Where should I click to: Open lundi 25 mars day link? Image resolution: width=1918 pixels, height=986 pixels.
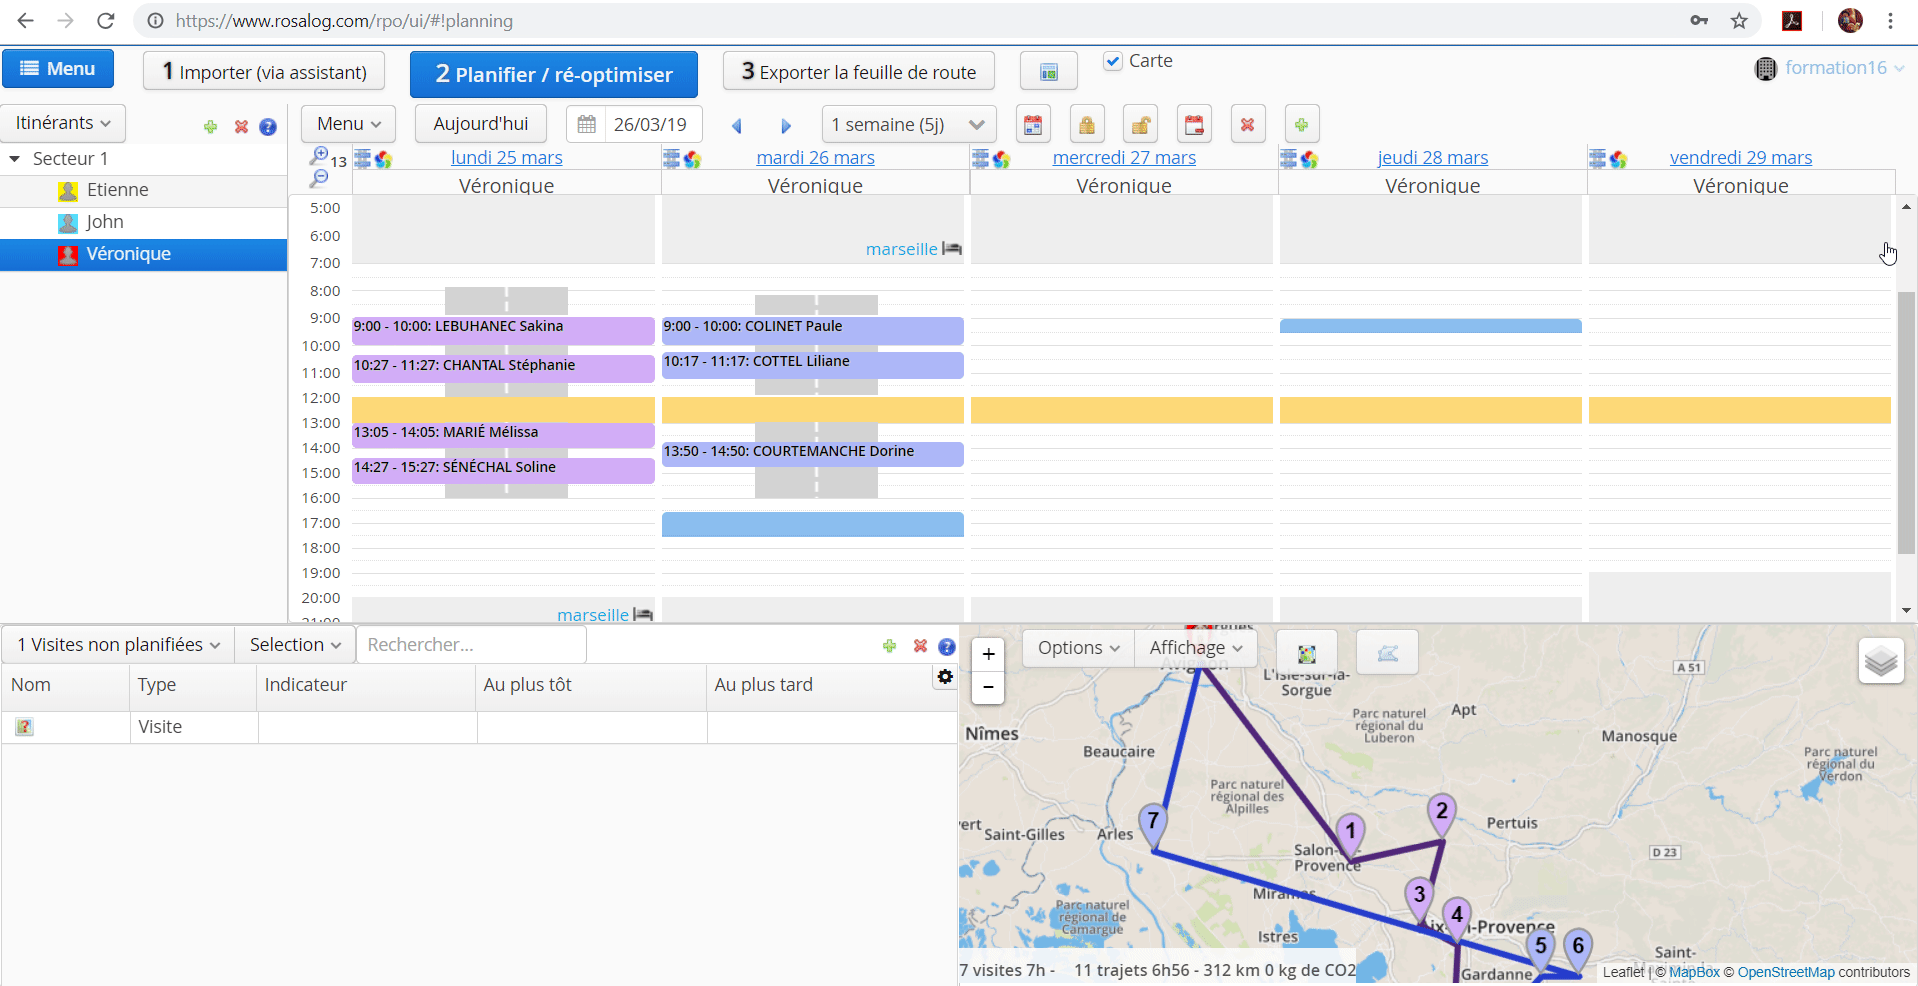(507, 158)
